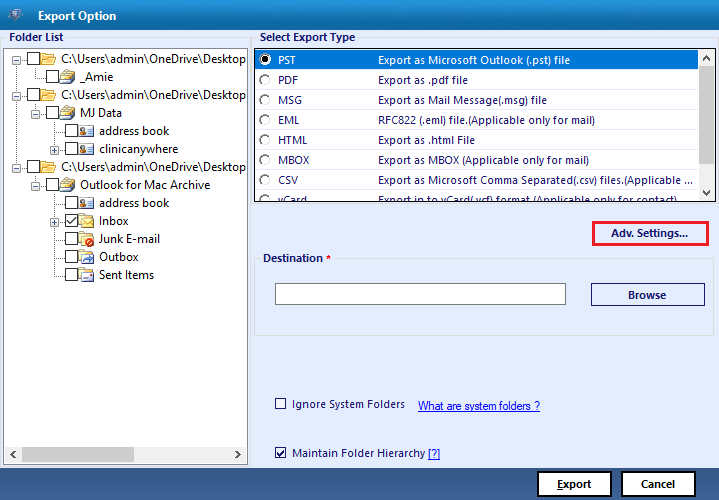Collapse the root folder containing _Amie
The image size is (719, 500).
[x=17, y=60]
